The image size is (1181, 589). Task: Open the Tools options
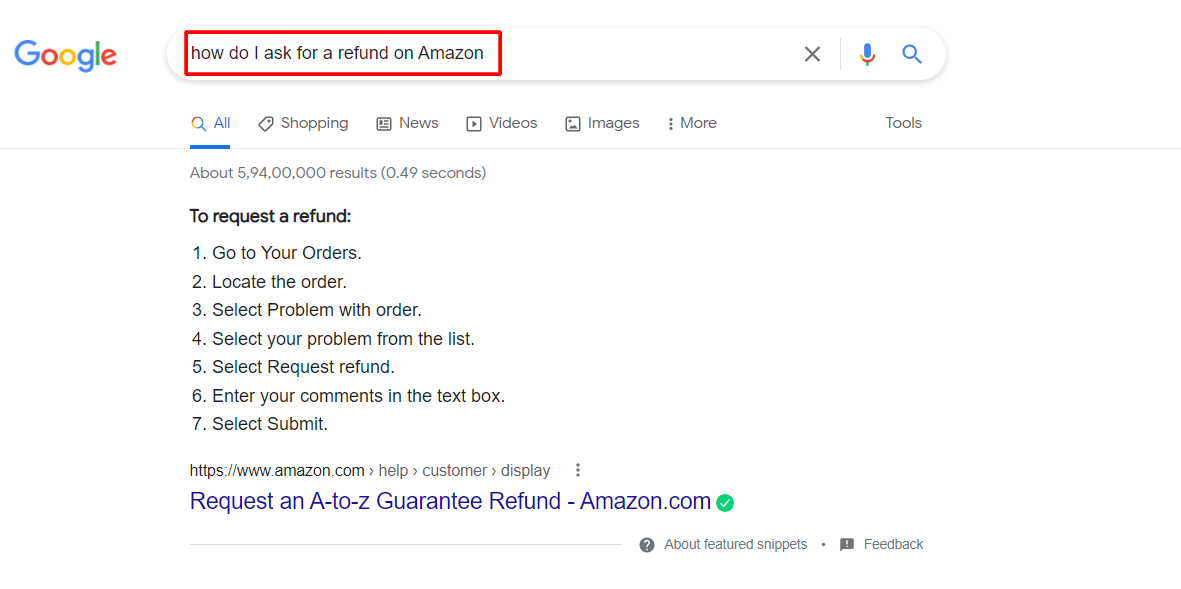pos(903,123)
